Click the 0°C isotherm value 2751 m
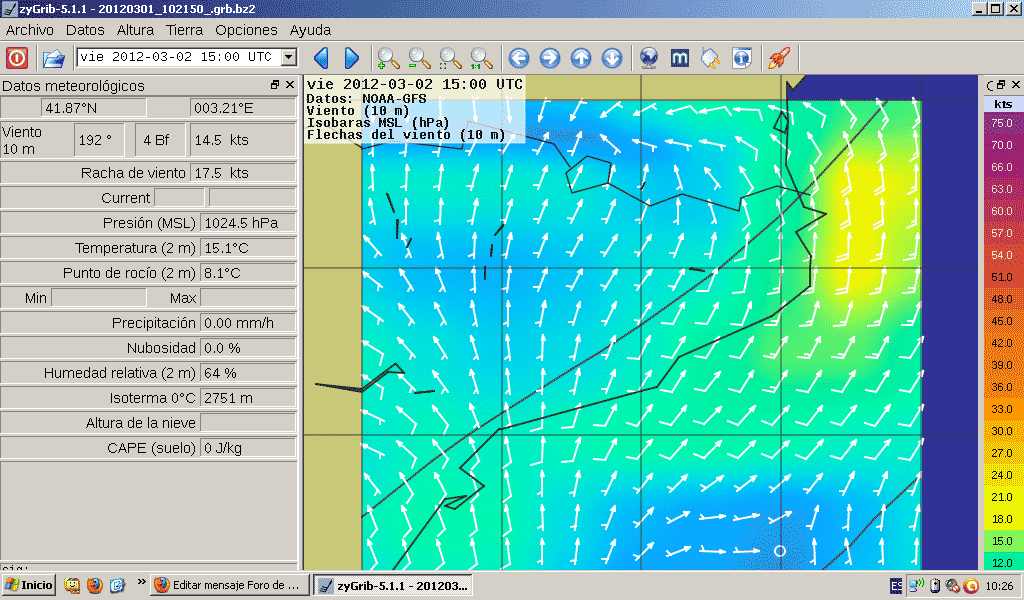This screenshot has height=600, width=1024. [248, 398]
